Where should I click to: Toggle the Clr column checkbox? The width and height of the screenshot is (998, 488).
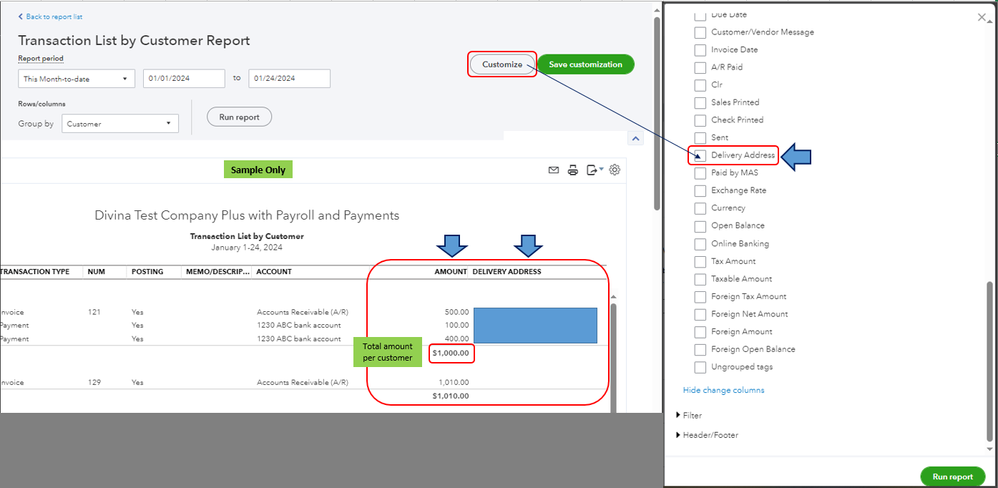pyautogui.click(x=700, y=85)
